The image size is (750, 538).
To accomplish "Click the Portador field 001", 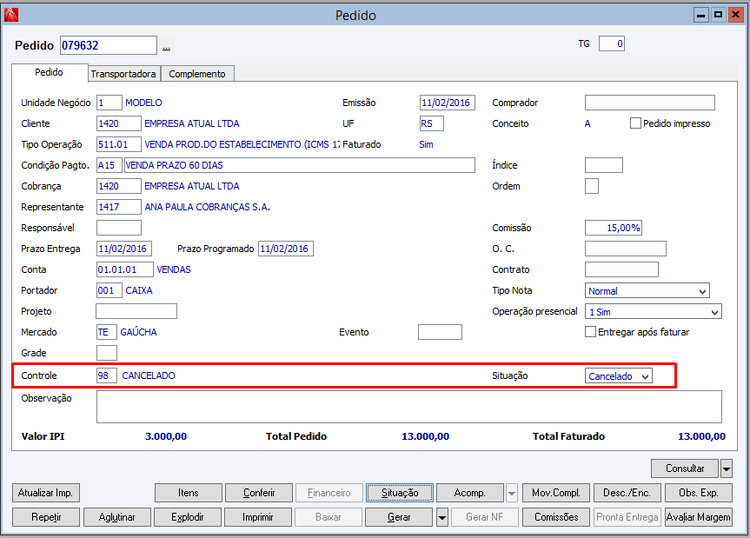I will 109,290.
